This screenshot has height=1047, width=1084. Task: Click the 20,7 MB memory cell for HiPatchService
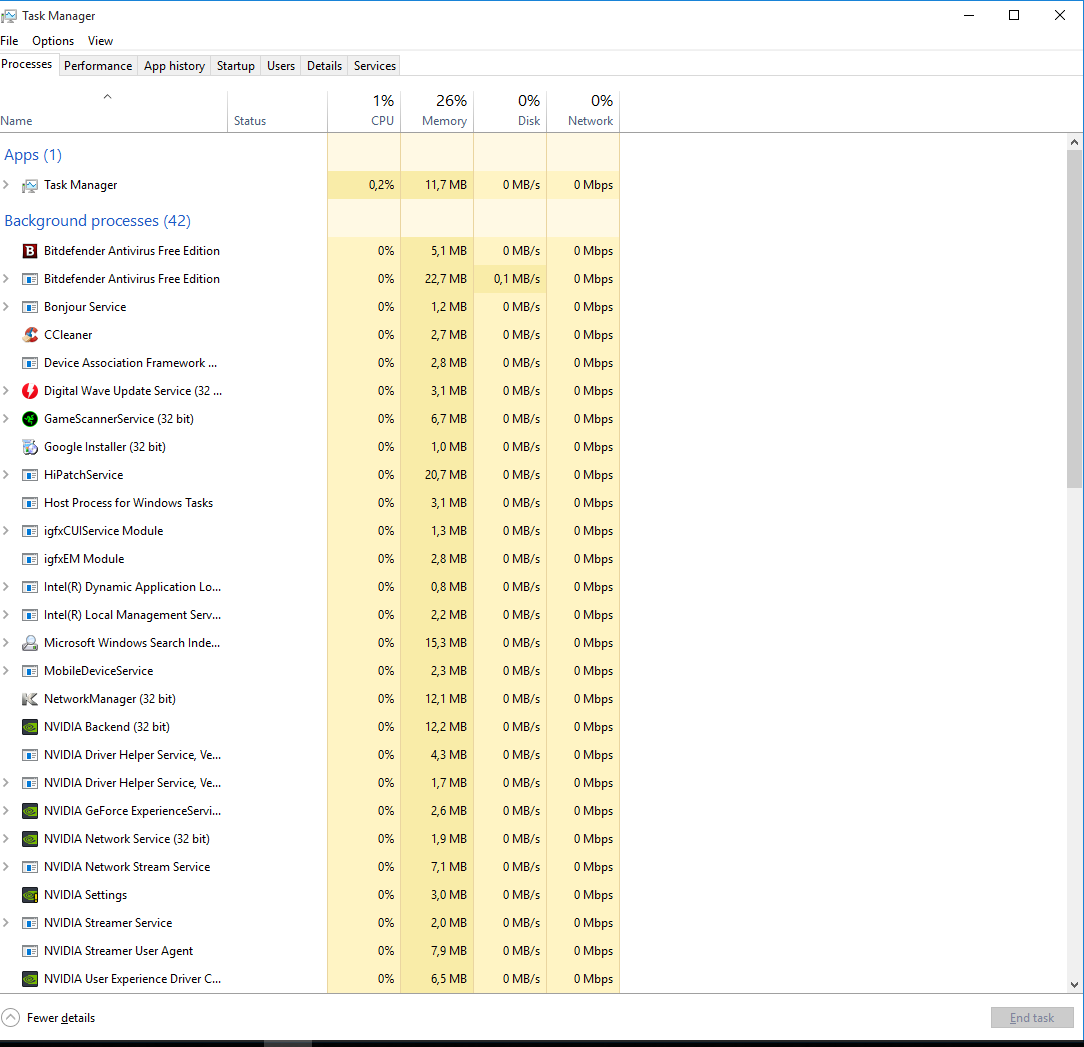[438, 475]
